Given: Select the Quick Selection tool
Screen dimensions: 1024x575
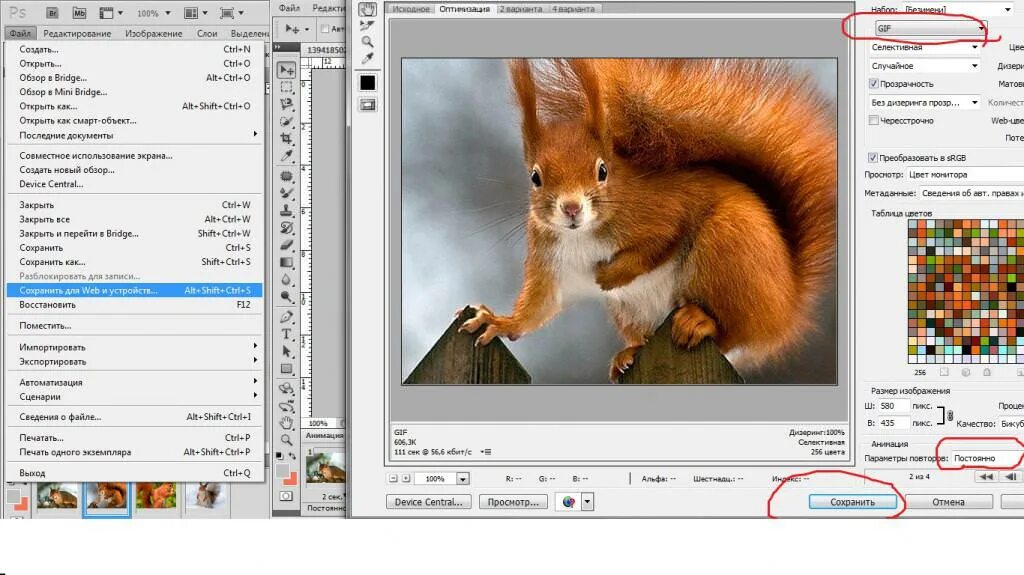Looking at the screenshot, I should 286,122.
